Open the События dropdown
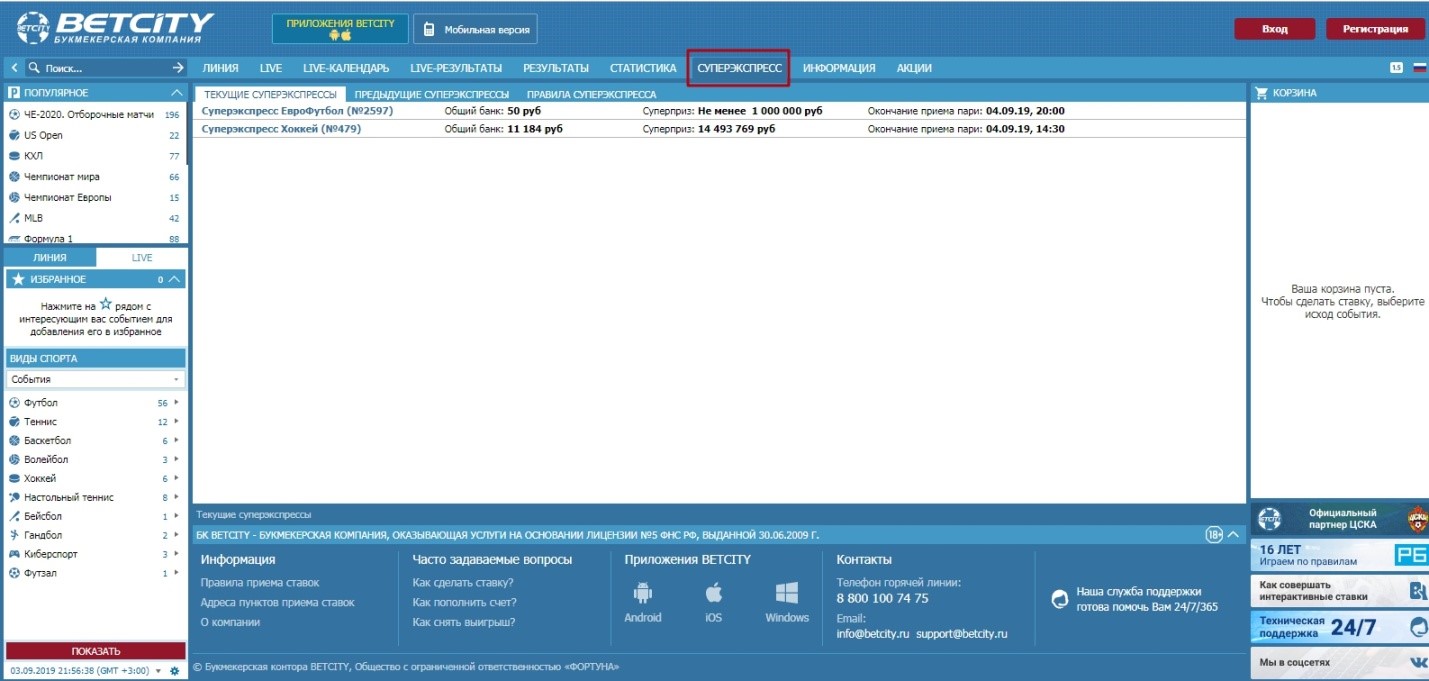Screen dimensions: 1429x681 tap(95, 380)
